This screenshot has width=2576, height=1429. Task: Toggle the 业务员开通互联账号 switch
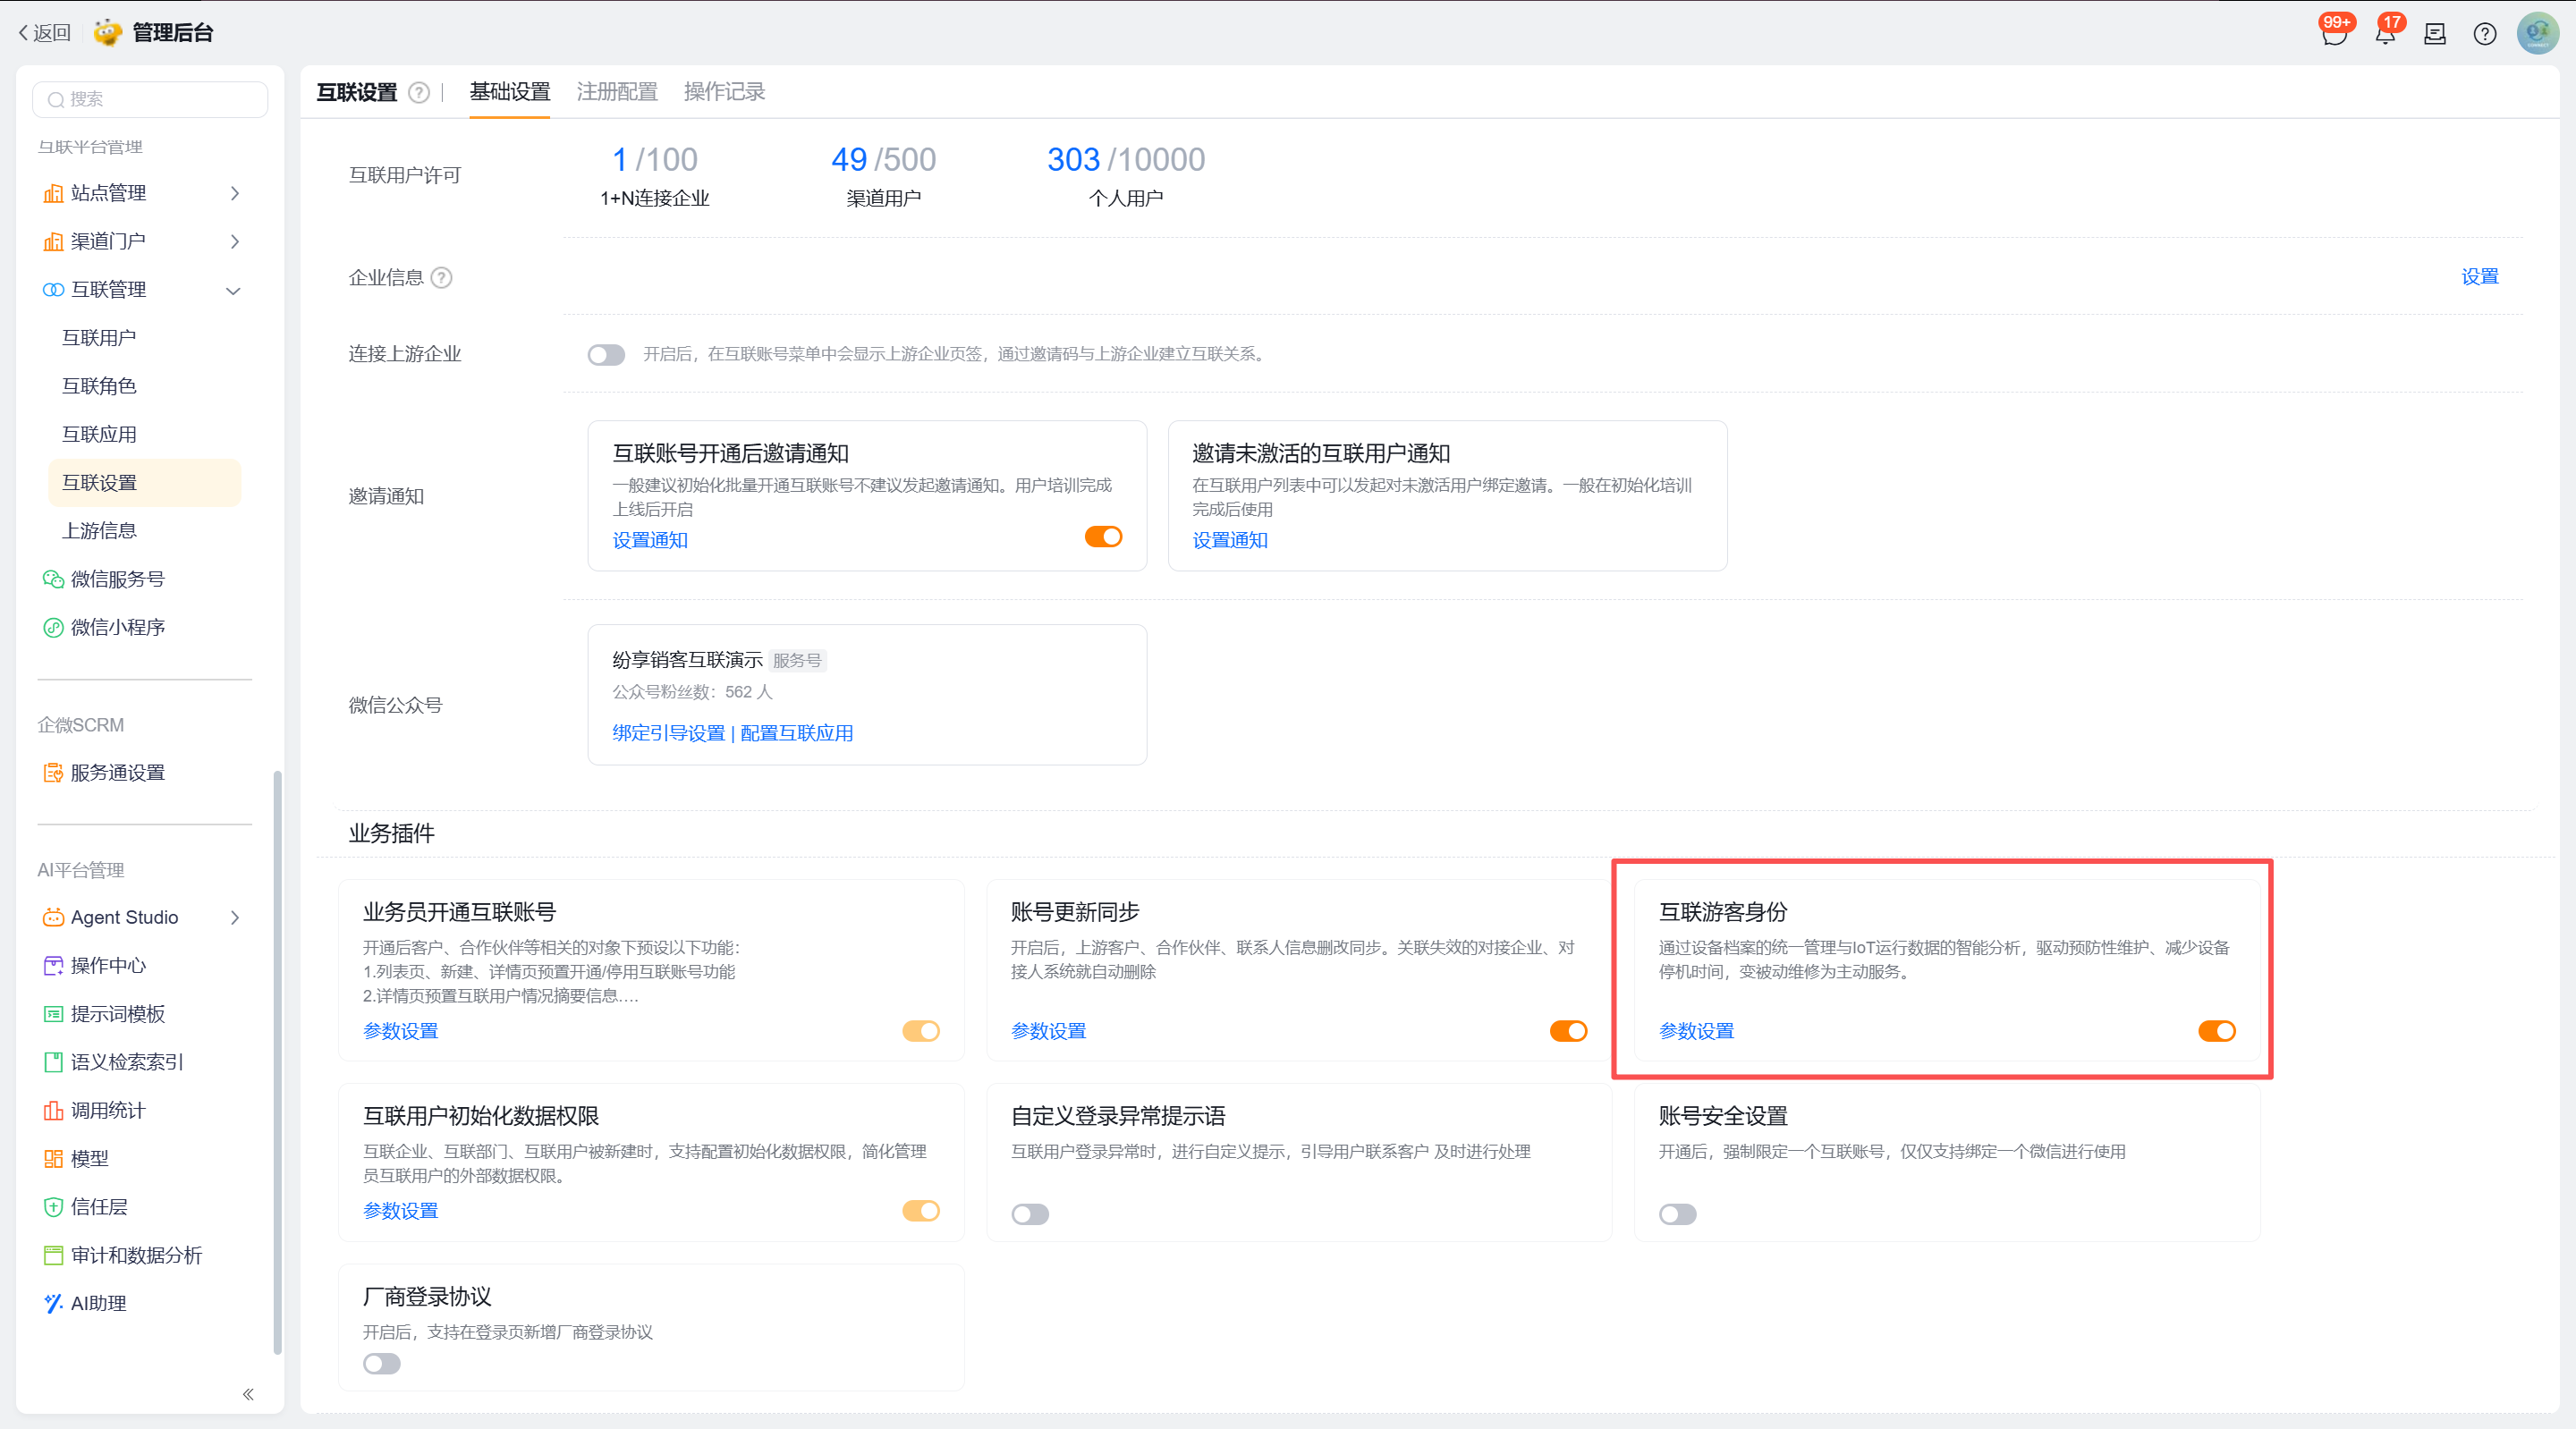921,1031
